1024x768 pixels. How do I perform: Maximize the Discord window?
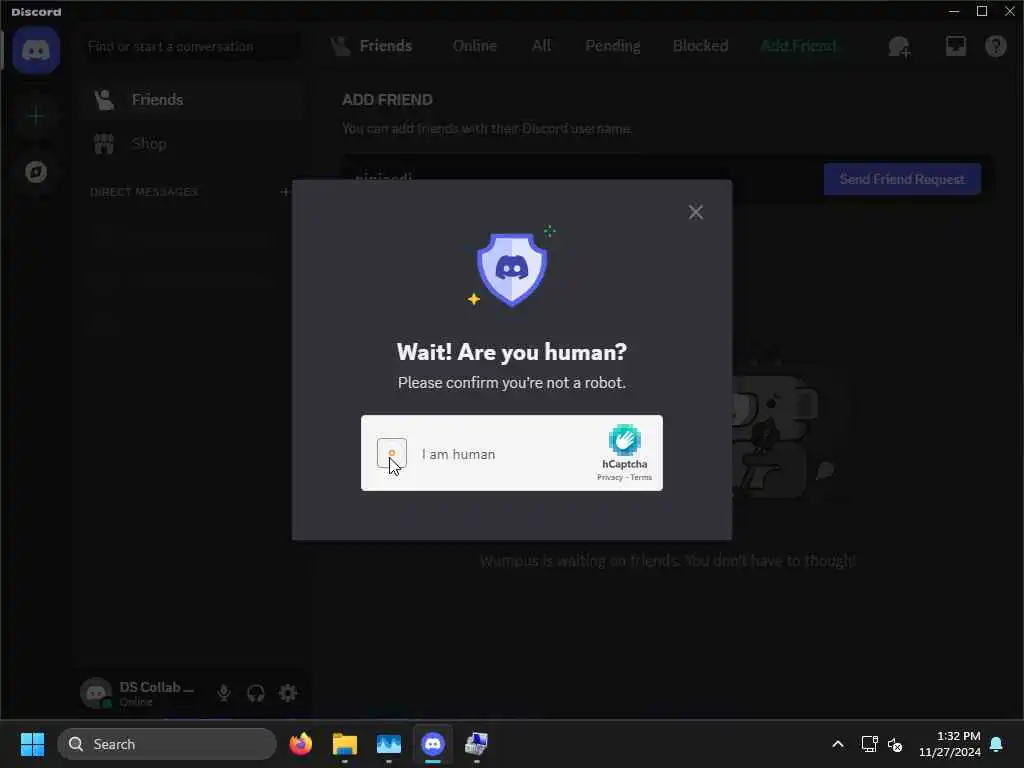tap(982, 11)
